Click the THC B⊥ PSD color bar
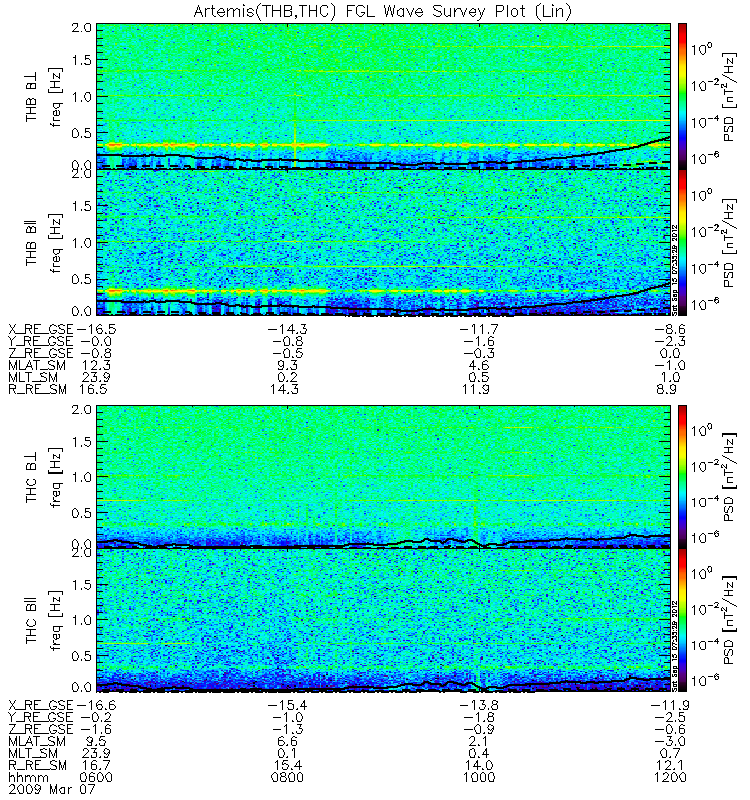The image size is (750, 800). 682,477
